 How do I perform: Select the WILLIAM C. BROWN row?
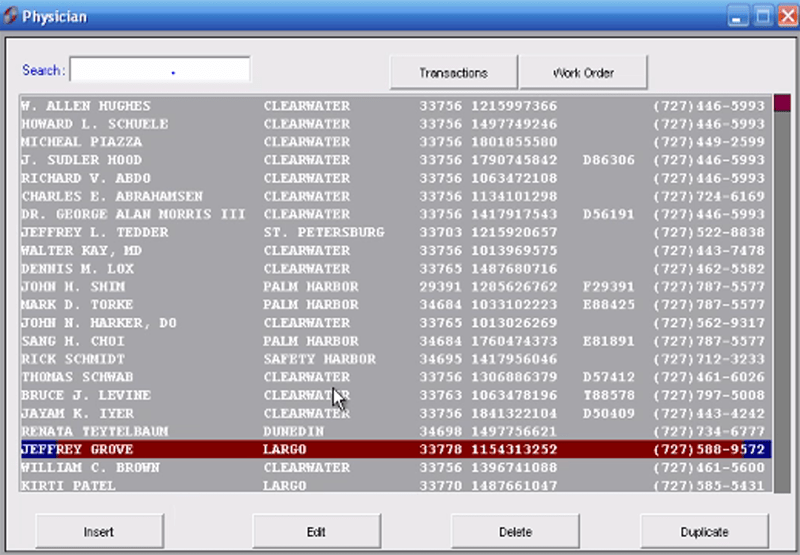tap(396, 468)
